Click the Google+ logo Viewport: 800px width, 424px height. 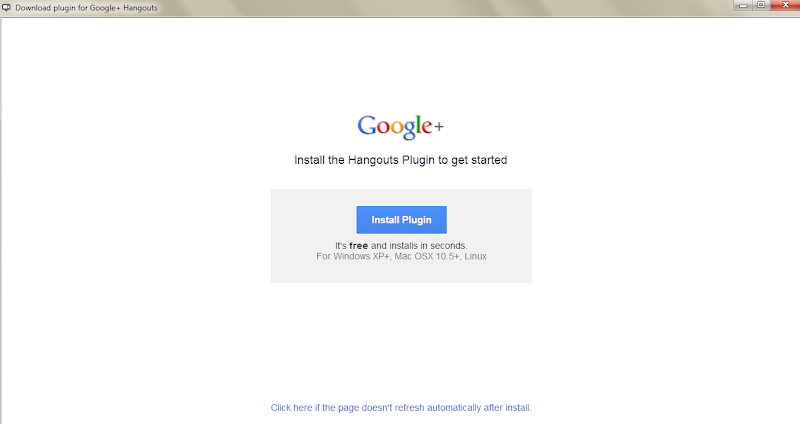pyautogui.click(x=401, y=127)
